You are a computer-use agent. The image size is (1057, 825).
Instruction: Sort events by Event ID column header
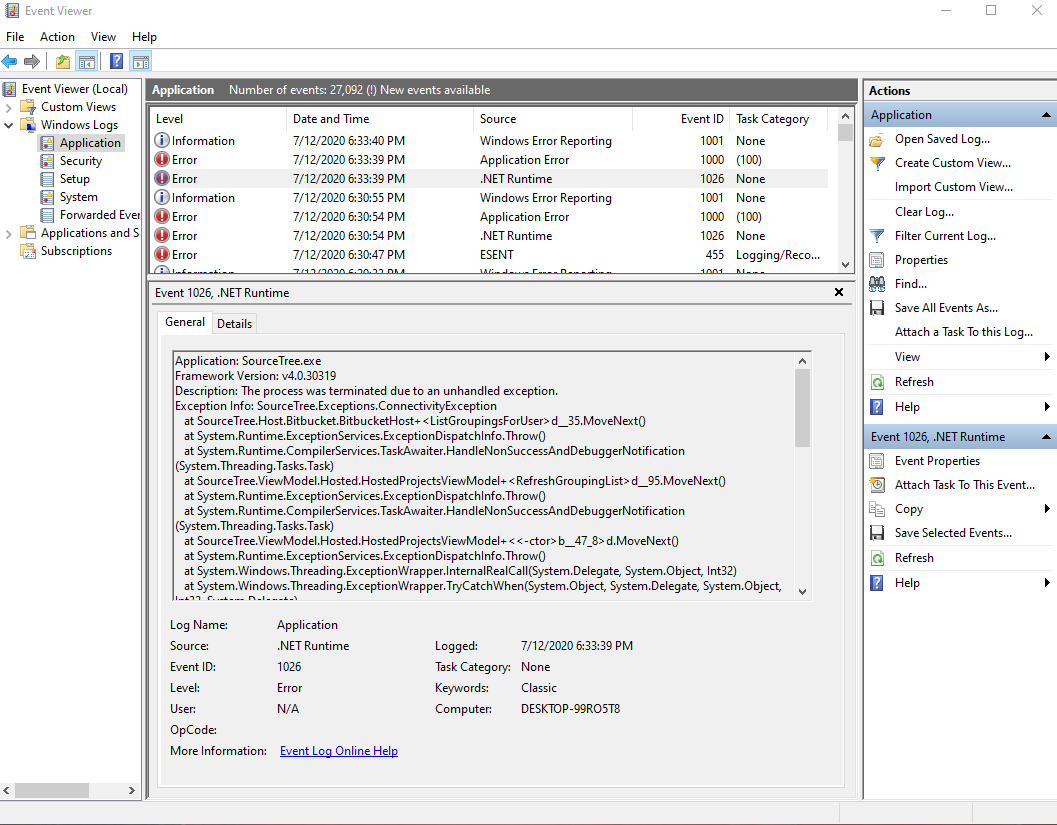pos(682,119)
